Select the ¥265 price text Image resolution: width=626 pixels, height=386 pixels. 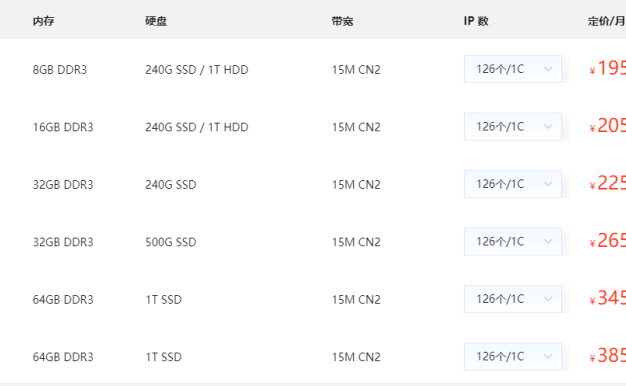point(608,241)
